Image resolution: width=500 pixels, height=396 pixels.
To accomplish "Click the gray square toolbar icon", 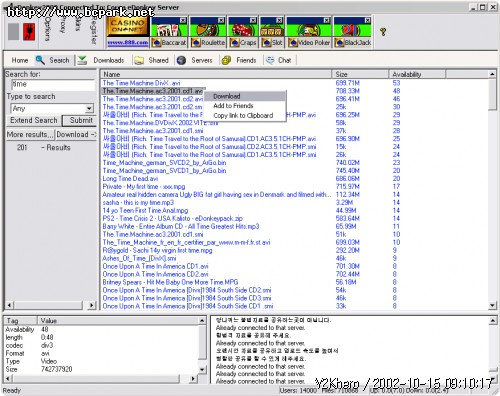I will tap(14, 32).
